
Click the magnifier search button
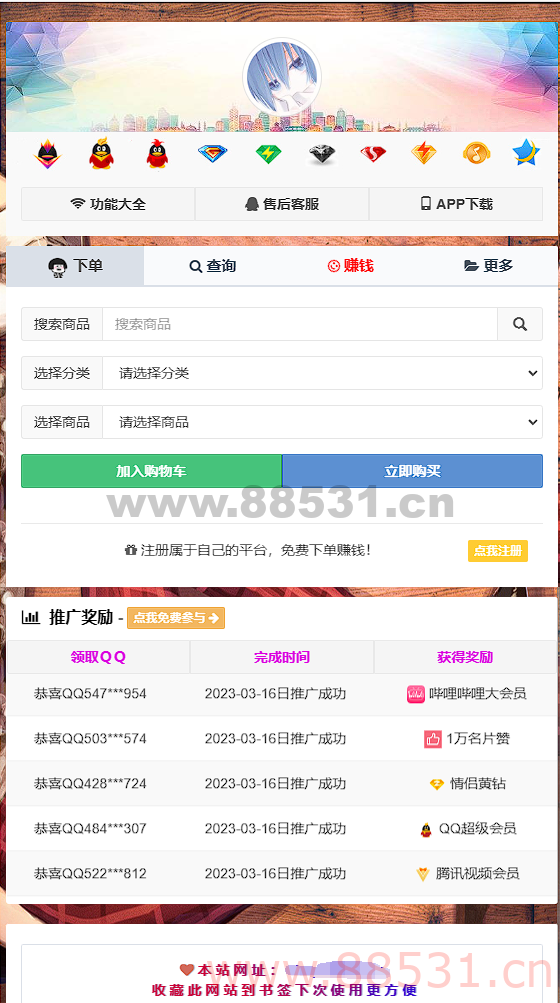tap(520, 324)
